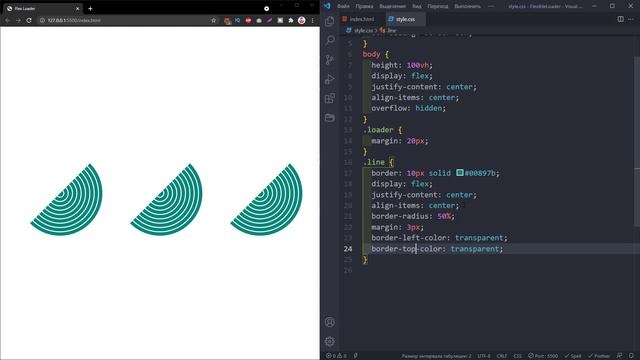
Task: Click line number 24 in the gutter
Action: 348,249
